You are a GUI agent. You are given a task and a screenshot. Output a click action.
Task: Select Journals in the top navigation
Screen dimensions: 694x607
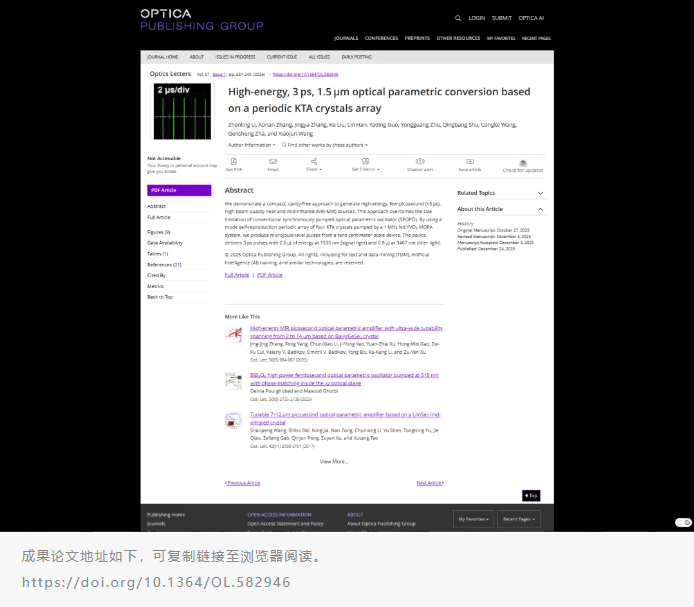[346, 38]
